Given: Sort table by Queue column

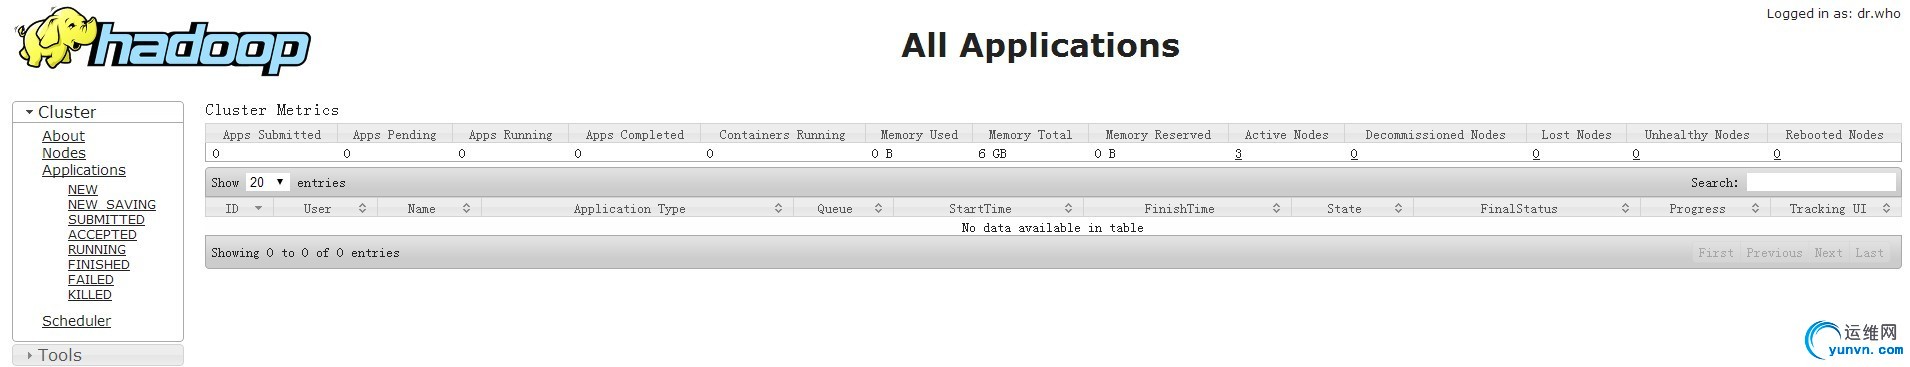Looking at the screenshot, I should (x=843, y=208).
